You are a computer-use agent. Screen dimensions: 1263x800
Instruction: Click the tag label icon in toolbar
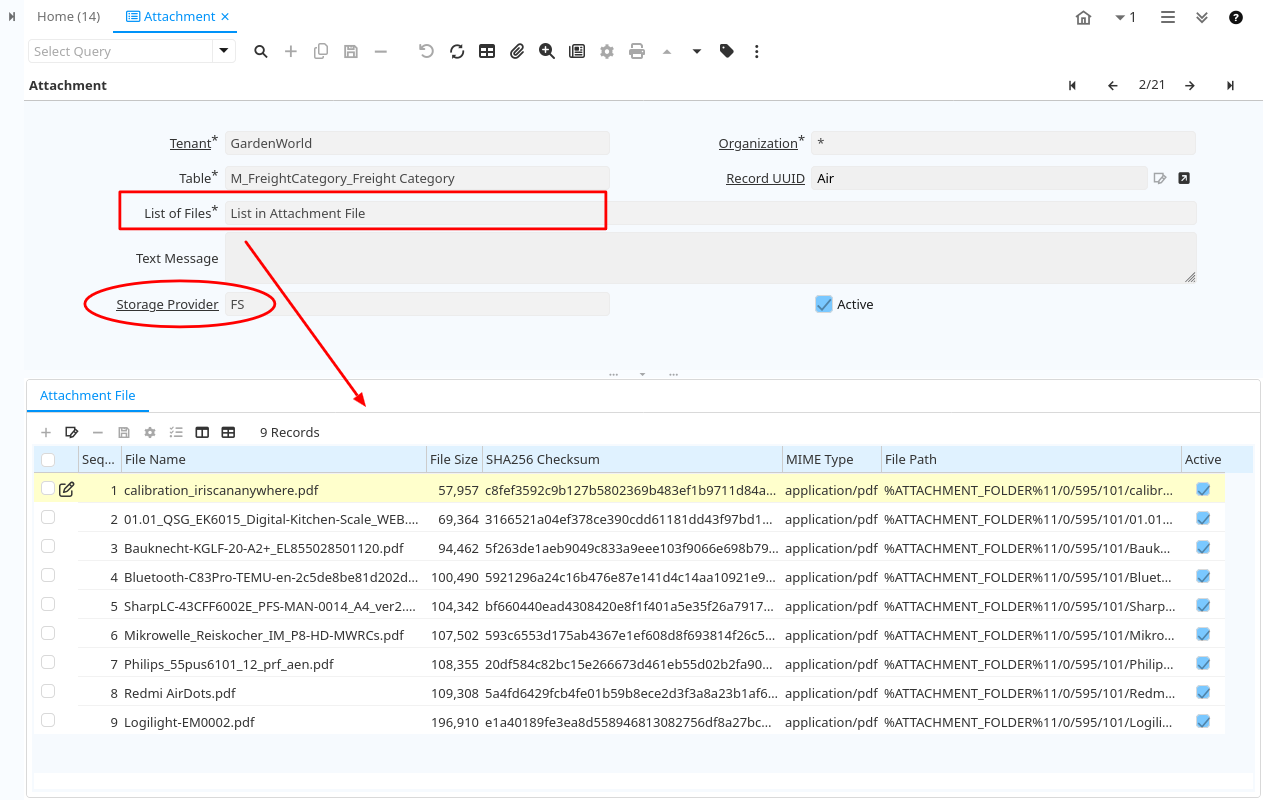pos(727,51)
